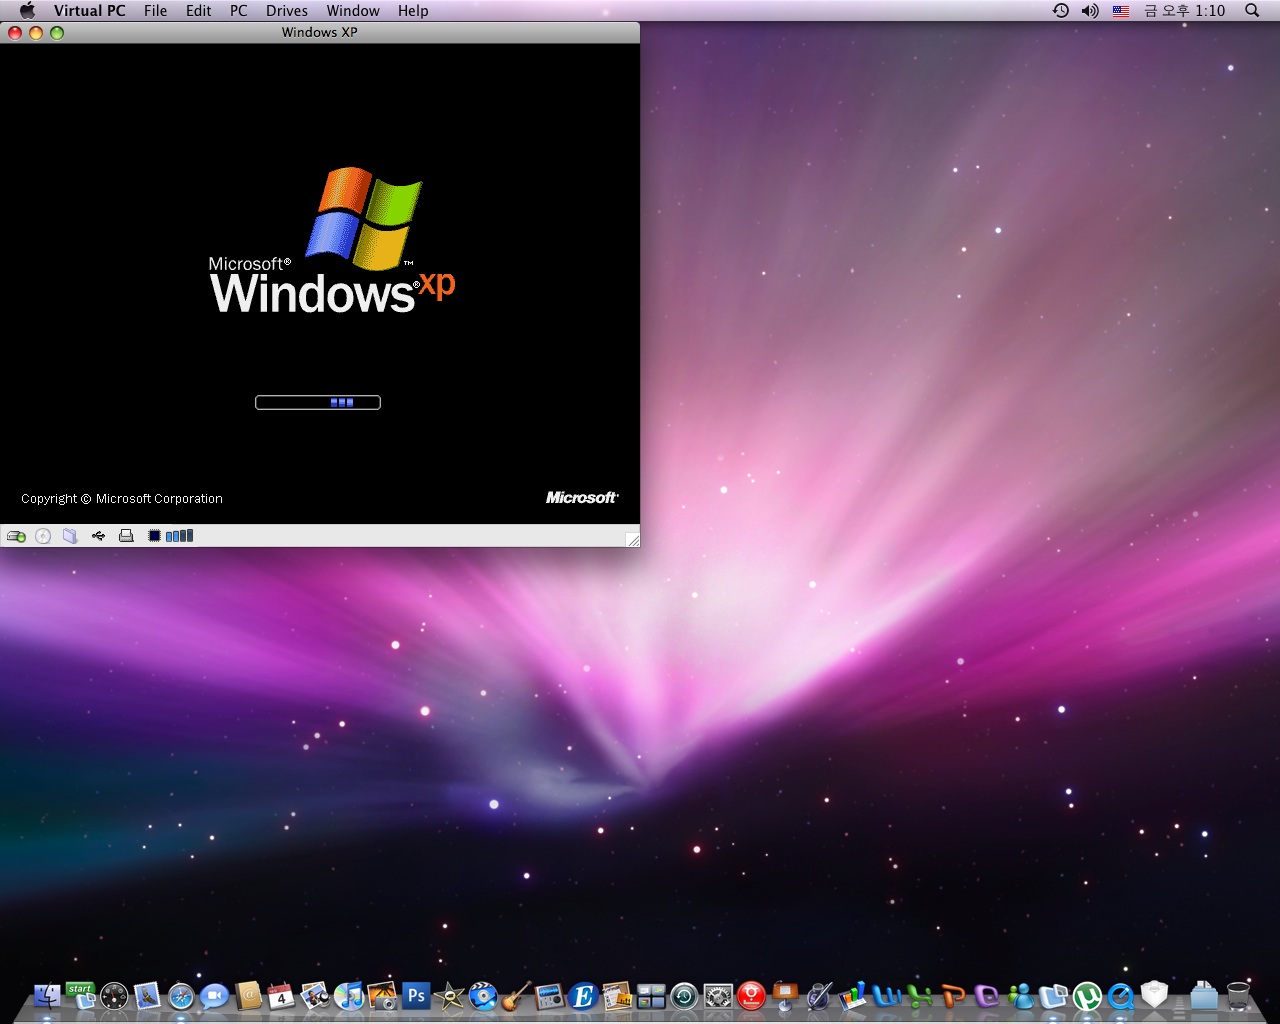The width and height of the screenshot is (1280, 1024).
Task: Expand the volume control in menu bar
Action: (1090, 11)
